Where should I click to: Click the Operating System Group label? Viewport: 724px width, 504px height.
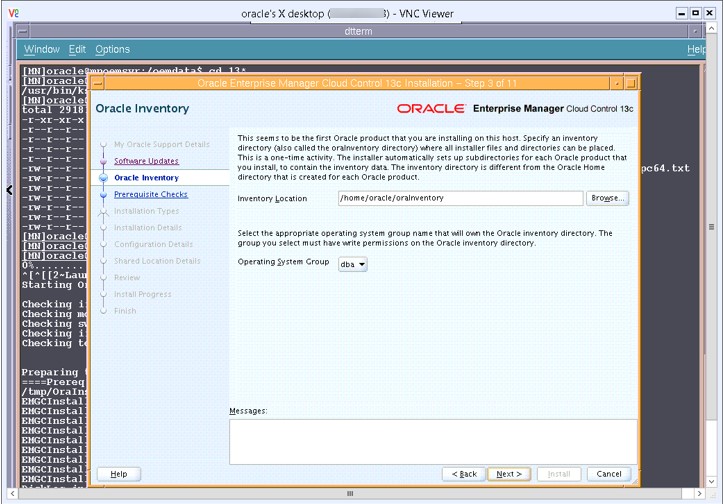tap(283, 262)
